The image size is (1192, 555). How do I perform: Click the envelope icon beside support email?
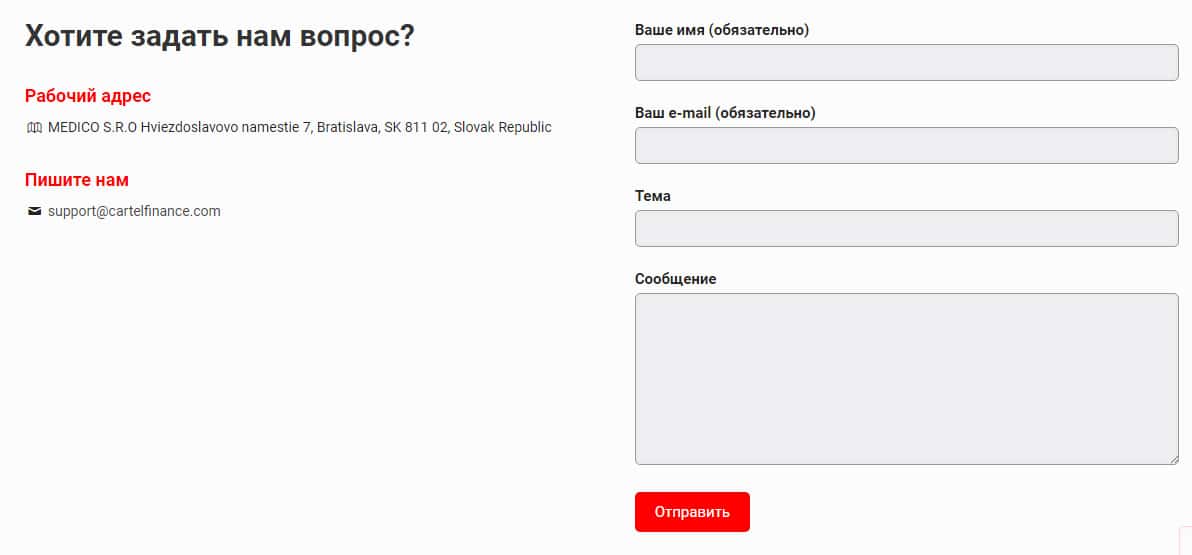[35, 211]
